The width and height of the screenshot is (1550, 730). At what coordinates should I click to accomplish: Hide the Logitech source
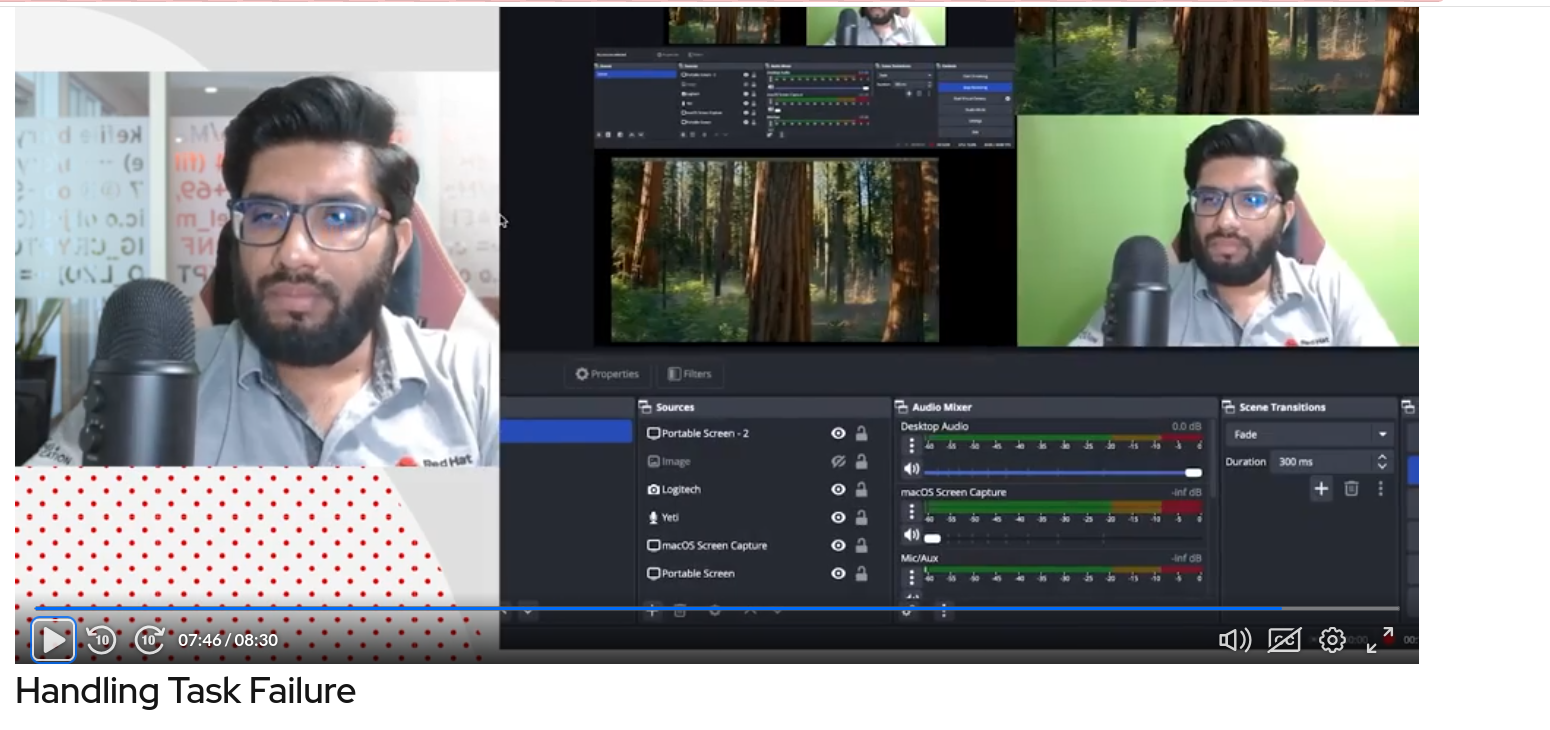pyautogui.click(x=838, y=489)
